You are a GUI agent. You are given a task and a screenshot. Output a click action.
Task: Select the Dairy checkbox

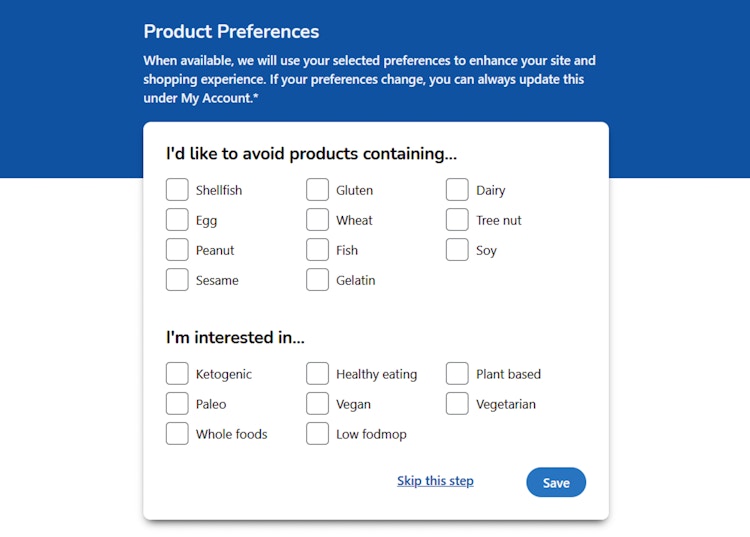pos(457,190)
